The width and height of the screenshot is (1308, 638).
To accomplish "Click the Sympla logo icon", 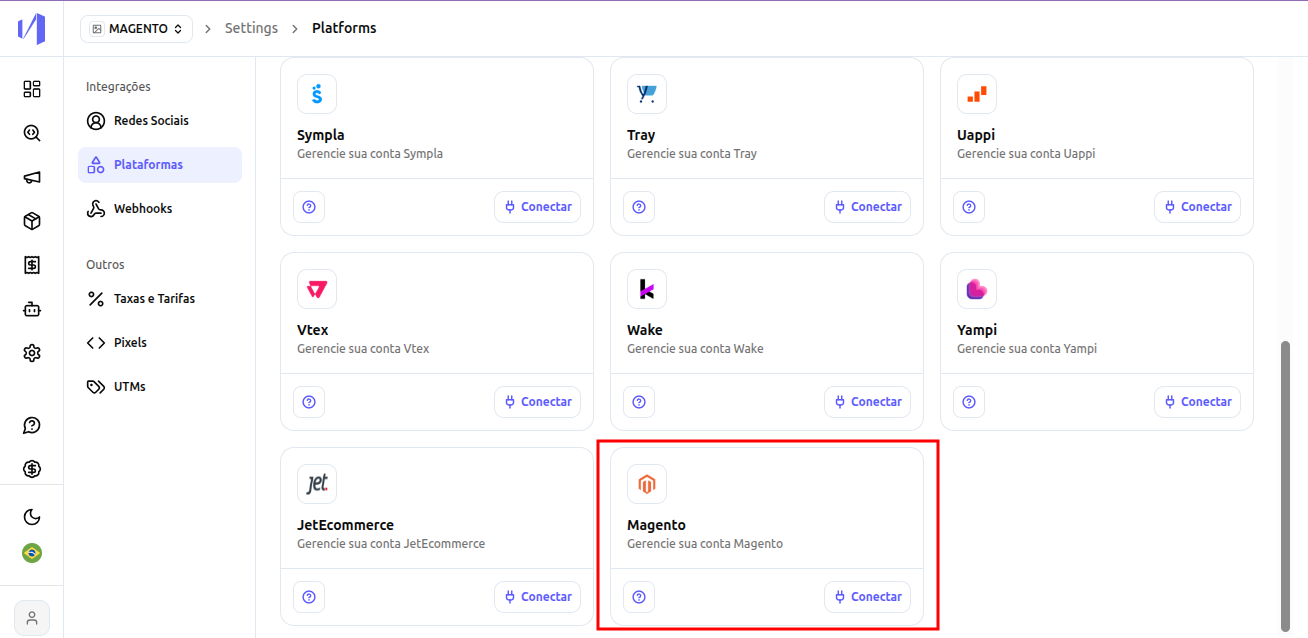I will (x=317, y=94).
